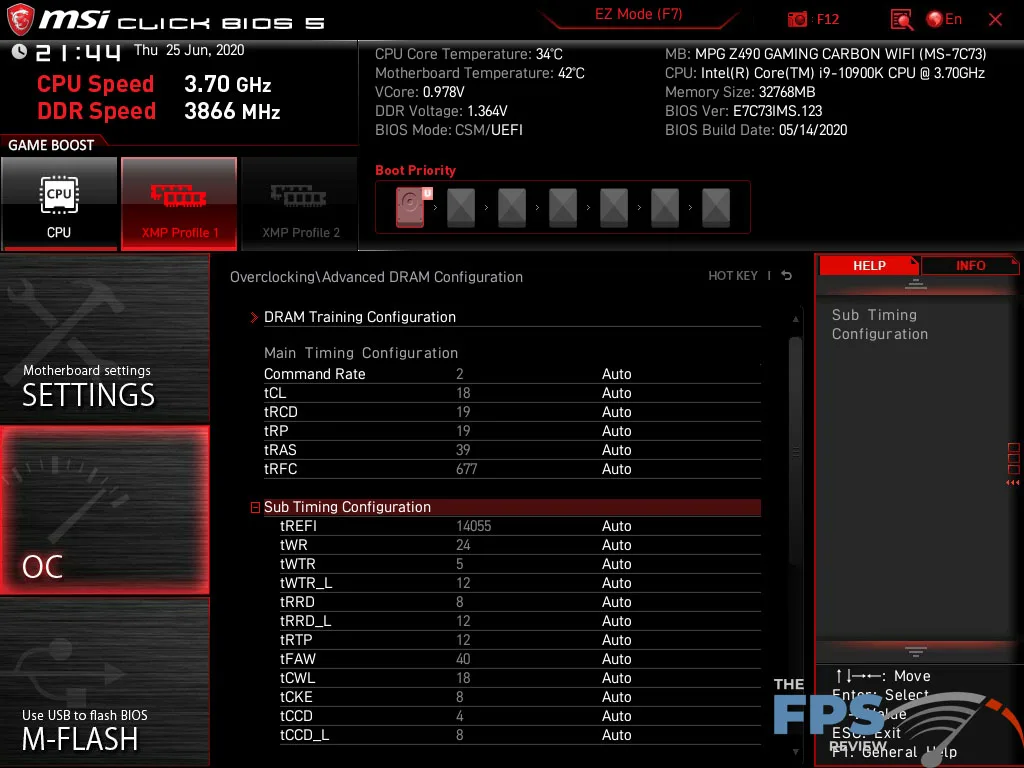1024x768 pixels.
Task: Open the OC overclocking section
Action: (104, 510)
